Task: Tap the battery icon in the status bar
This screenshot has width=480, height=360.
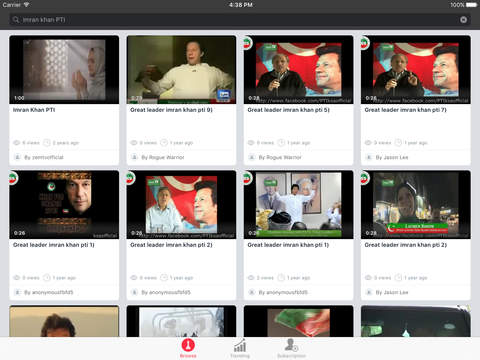Action: coord(471,5)
